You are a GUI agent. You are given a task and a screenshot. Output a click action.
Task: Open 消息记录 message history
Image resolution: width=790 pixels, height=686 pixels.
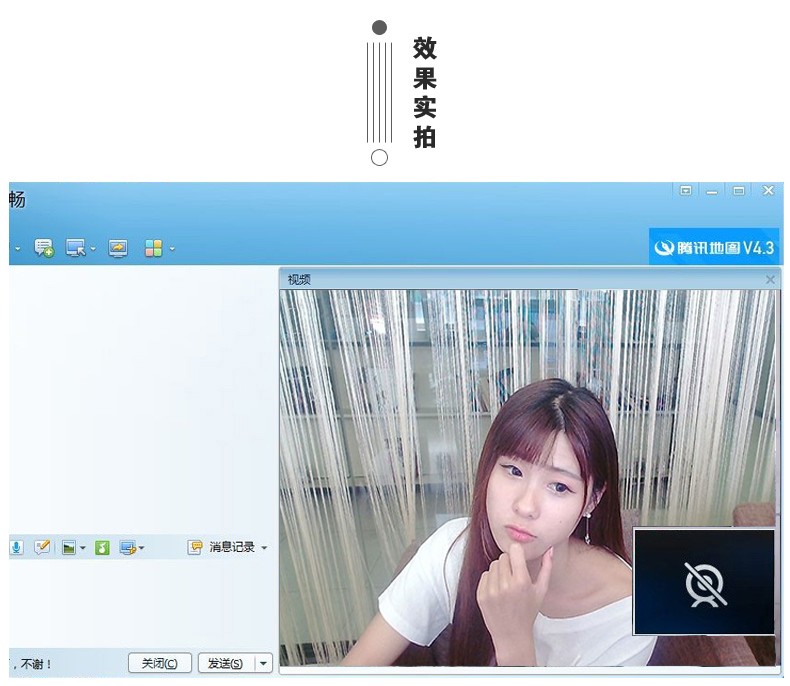(x=232, y=546)
